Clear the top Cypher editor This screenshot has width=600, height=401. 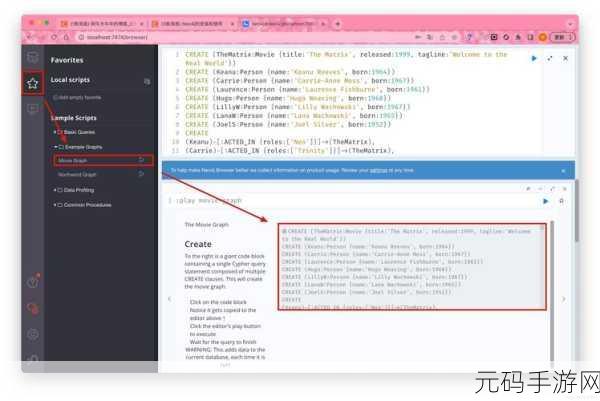coord(566,59)
